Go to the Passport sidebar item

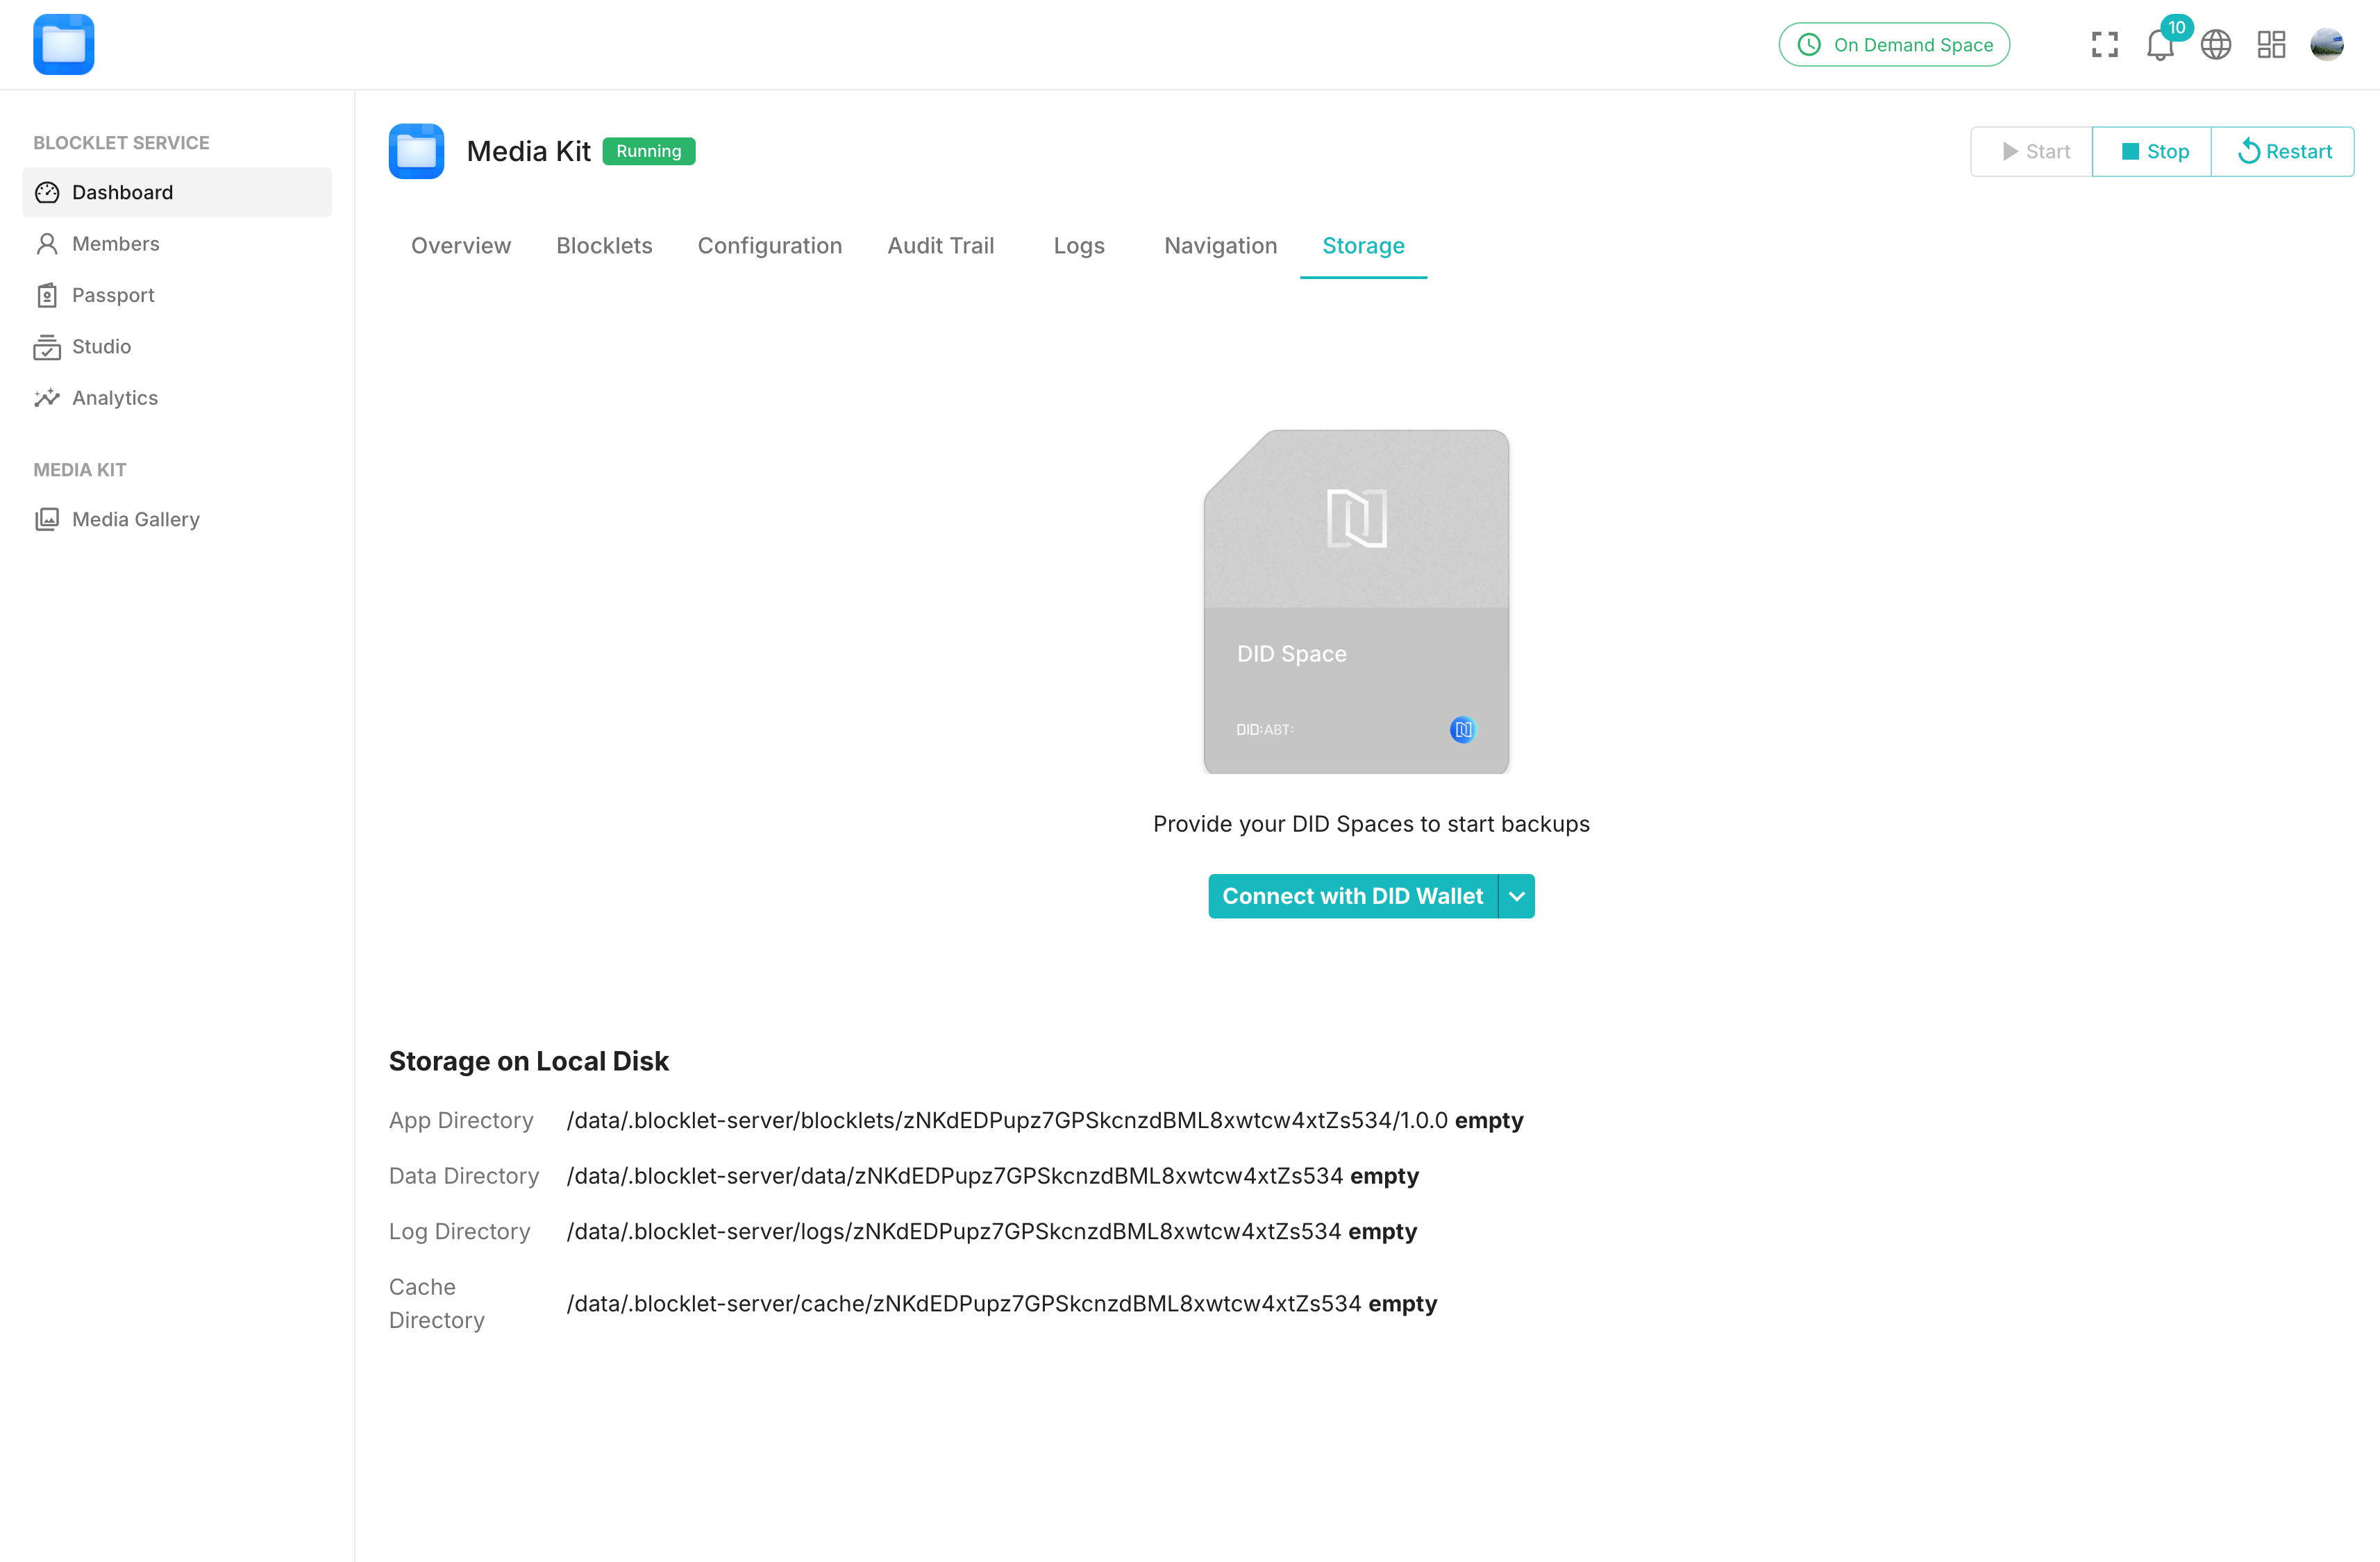pyautogui.click(x=113, y=295)
